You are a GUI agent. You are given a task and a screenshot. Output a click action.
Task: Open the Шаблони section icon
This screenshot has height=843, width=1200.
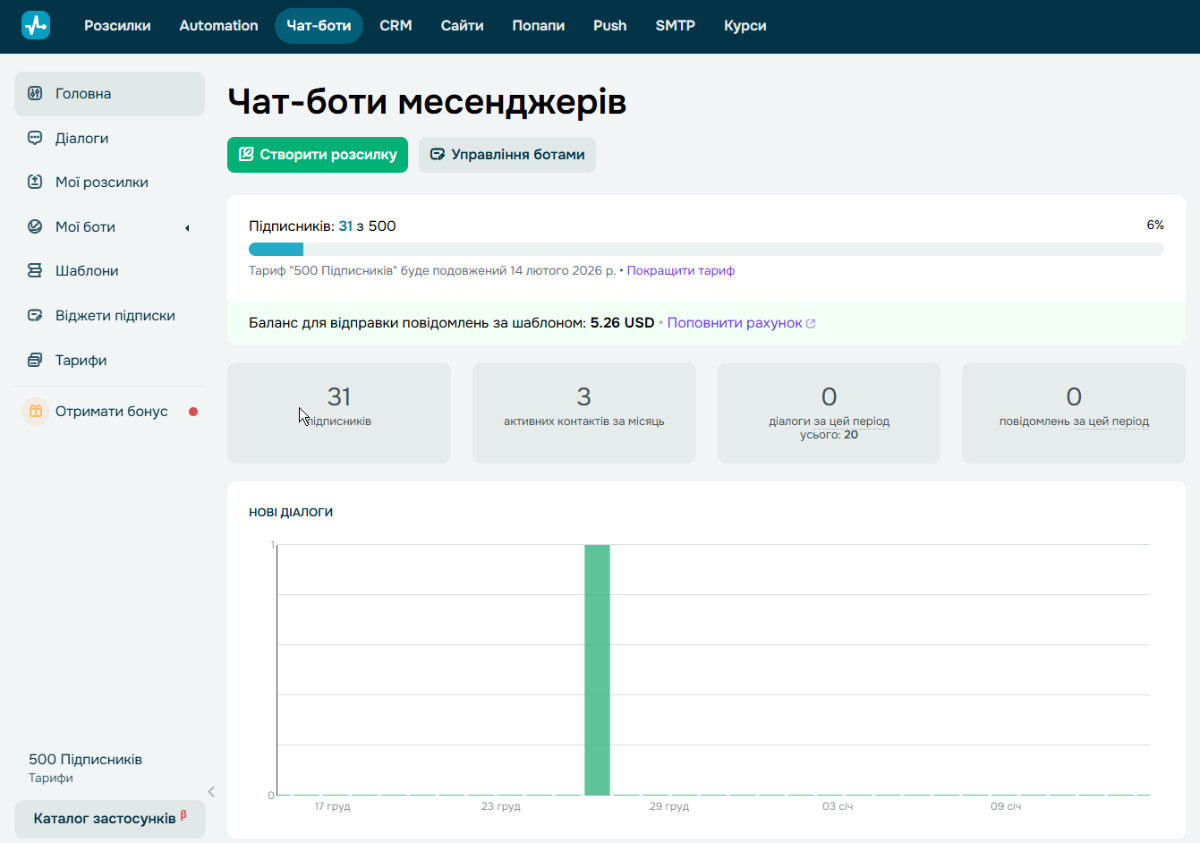tap(34, 271)
